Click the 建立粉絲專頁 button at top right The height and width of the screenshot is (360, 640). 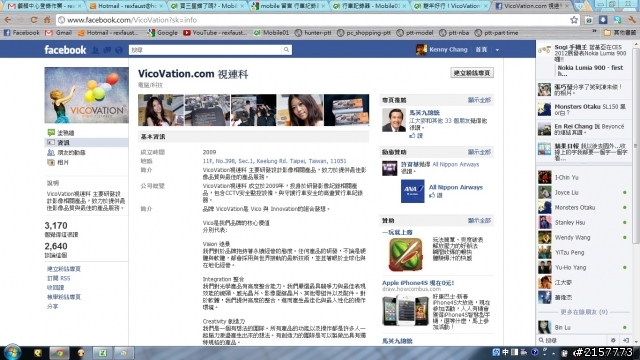point(472,73)
